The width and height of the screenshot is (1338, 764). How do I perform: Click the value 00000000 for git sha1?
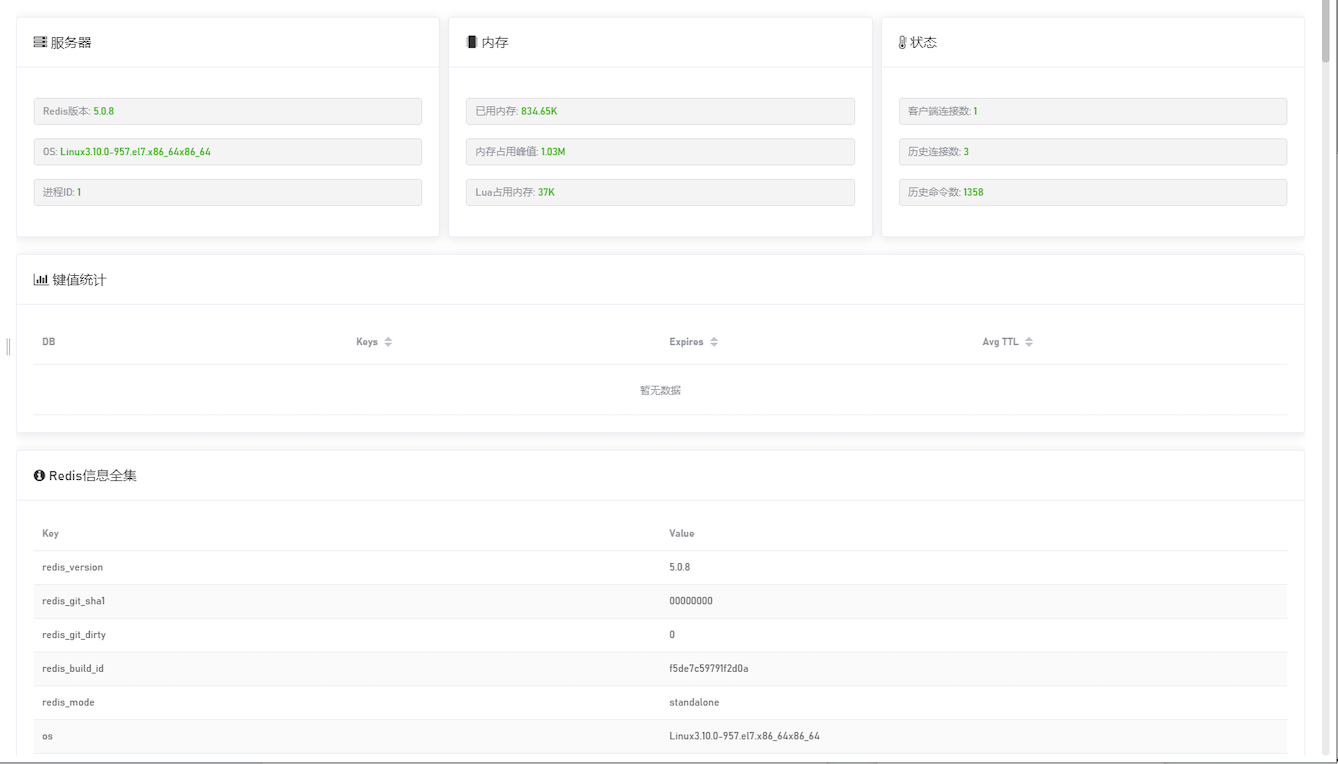coord(691,602)
